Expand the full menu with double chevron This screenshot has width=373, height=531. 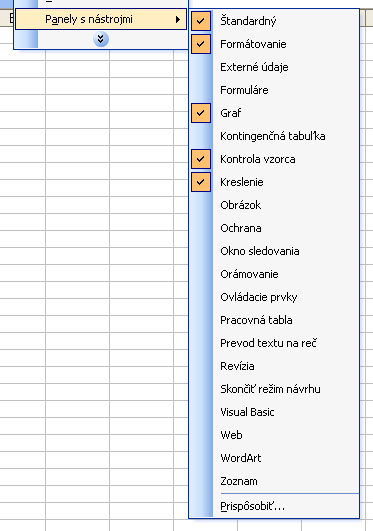[x=101, y=40]
